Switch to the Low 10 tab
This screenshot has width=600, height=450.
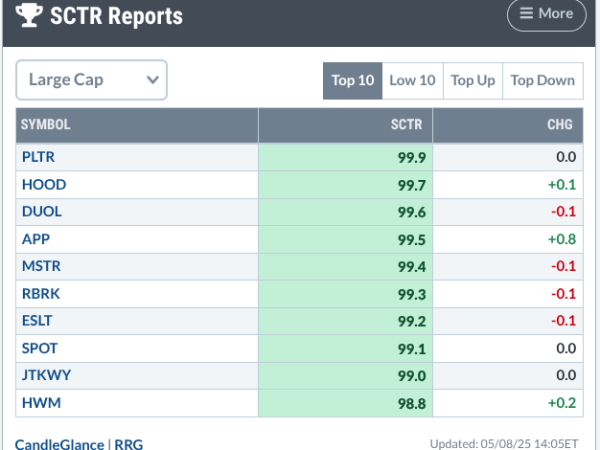412,81
